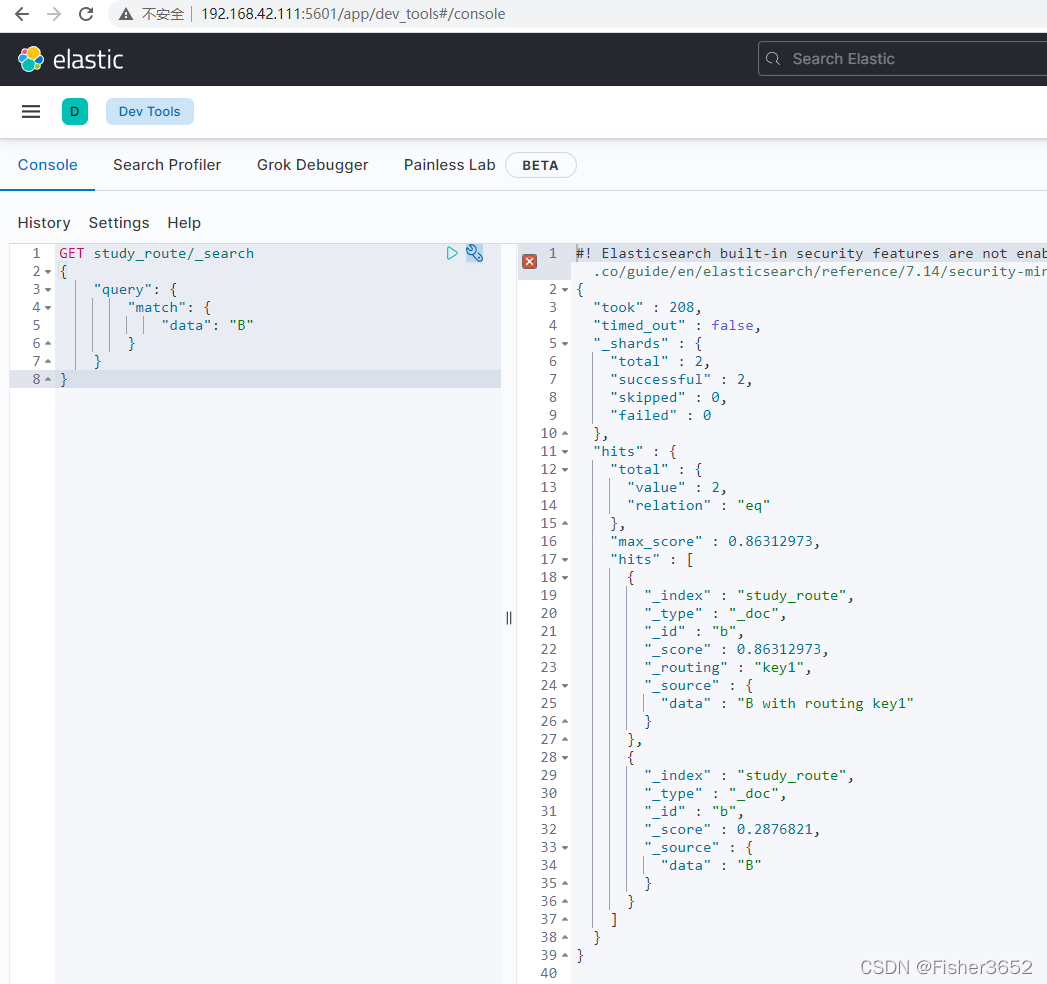
Task: Open console Settings
Action: [119, 223]
